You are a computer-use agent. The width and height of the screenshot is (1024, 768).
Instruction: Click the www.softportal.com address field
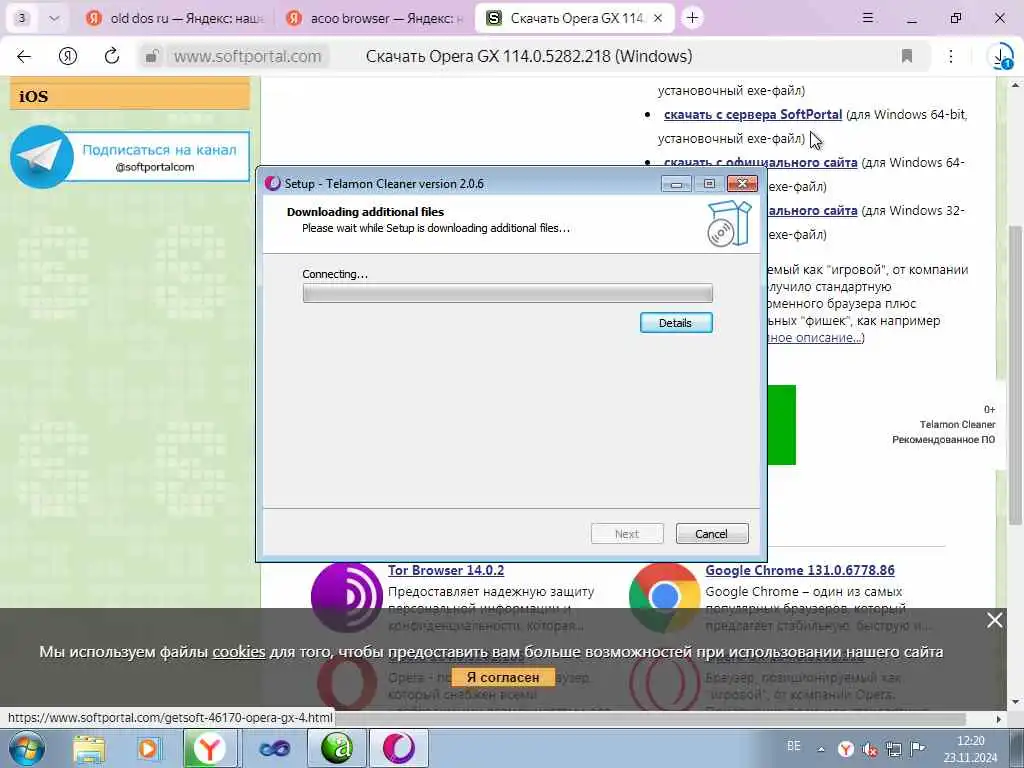(x=248, y=56)
